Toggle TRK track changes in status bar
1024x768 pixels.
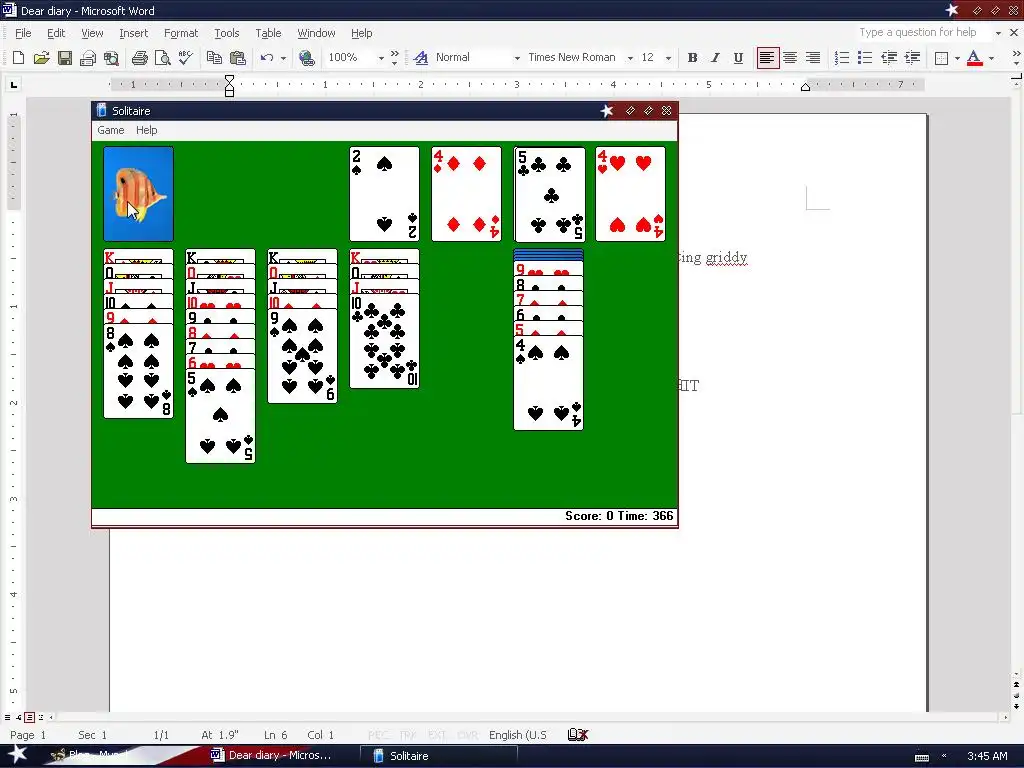click(x=408, y=735)
